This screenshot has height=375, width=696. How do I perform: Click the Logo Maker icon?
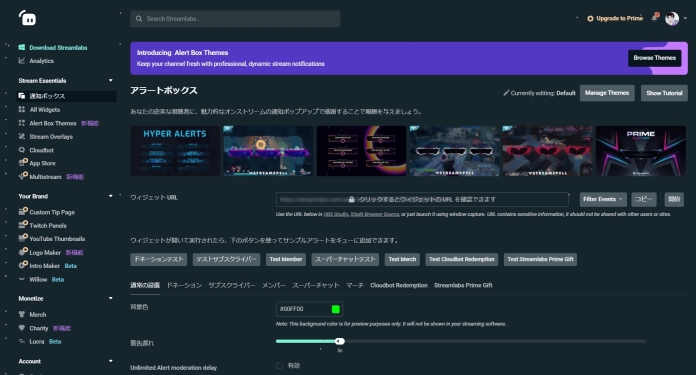23,252
